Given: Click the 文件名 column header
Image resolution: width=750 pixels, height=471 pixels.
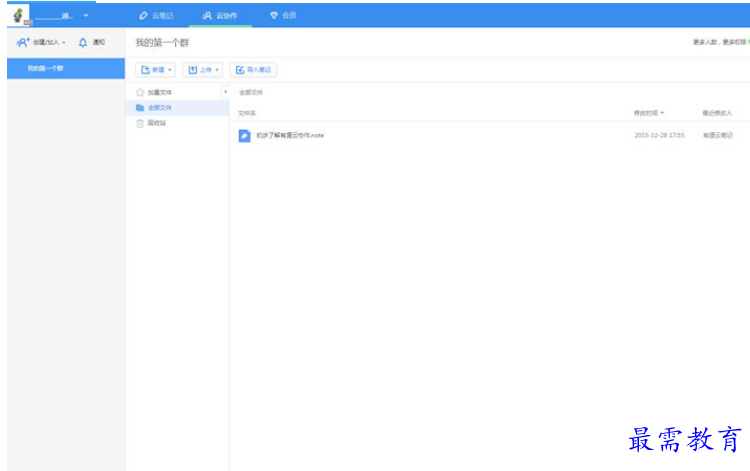Looking at the screenshot, I should (247, 113).
